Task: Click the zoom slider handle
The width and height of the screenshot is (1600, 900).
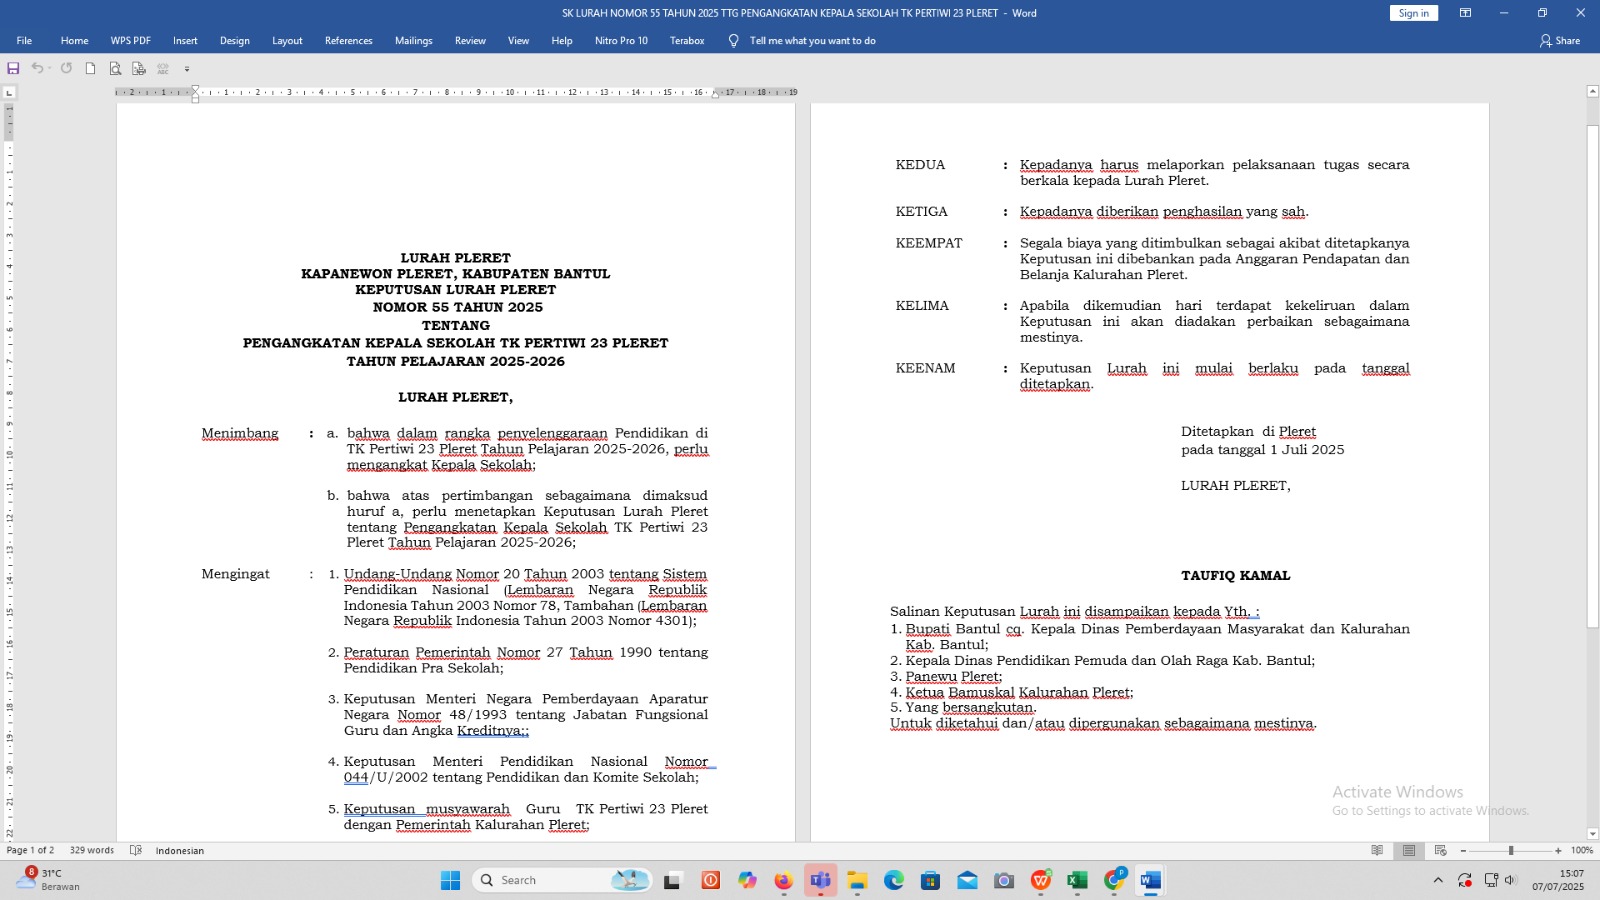Action: [1511, 850]
